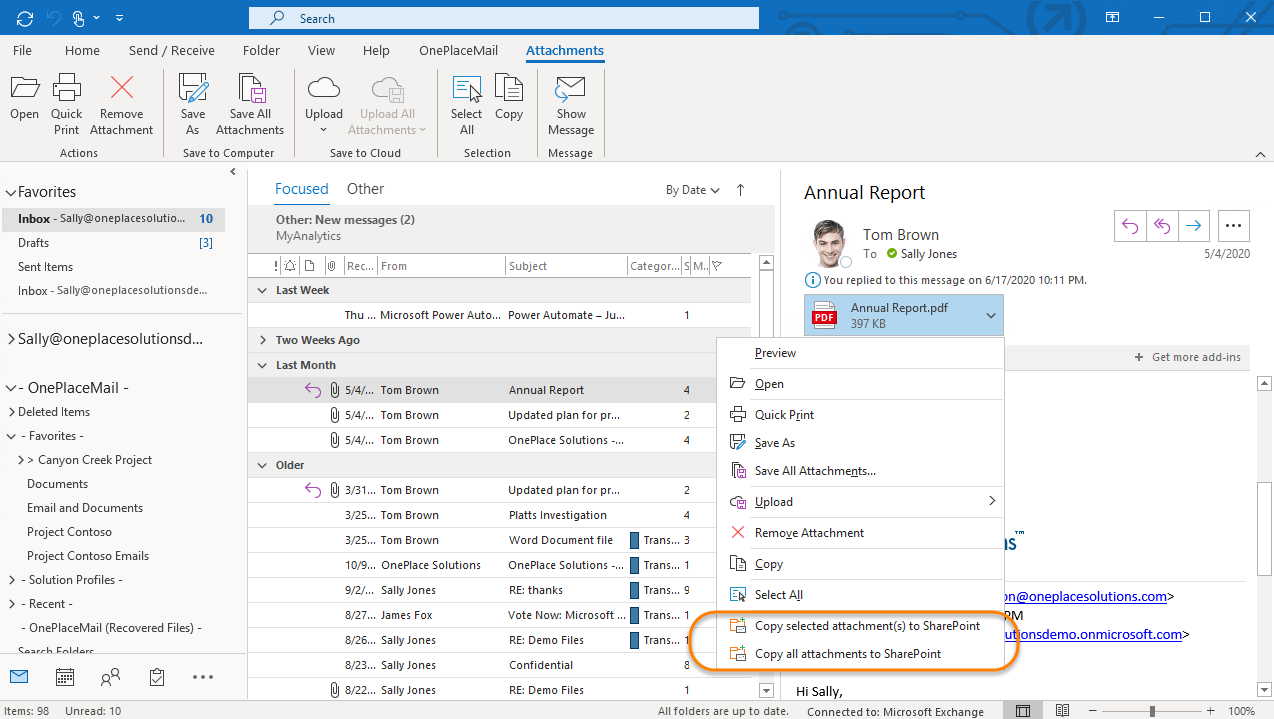1274x719 pixels.
Task: Switch to the Focused inbox tab
Action: (301, 189)
